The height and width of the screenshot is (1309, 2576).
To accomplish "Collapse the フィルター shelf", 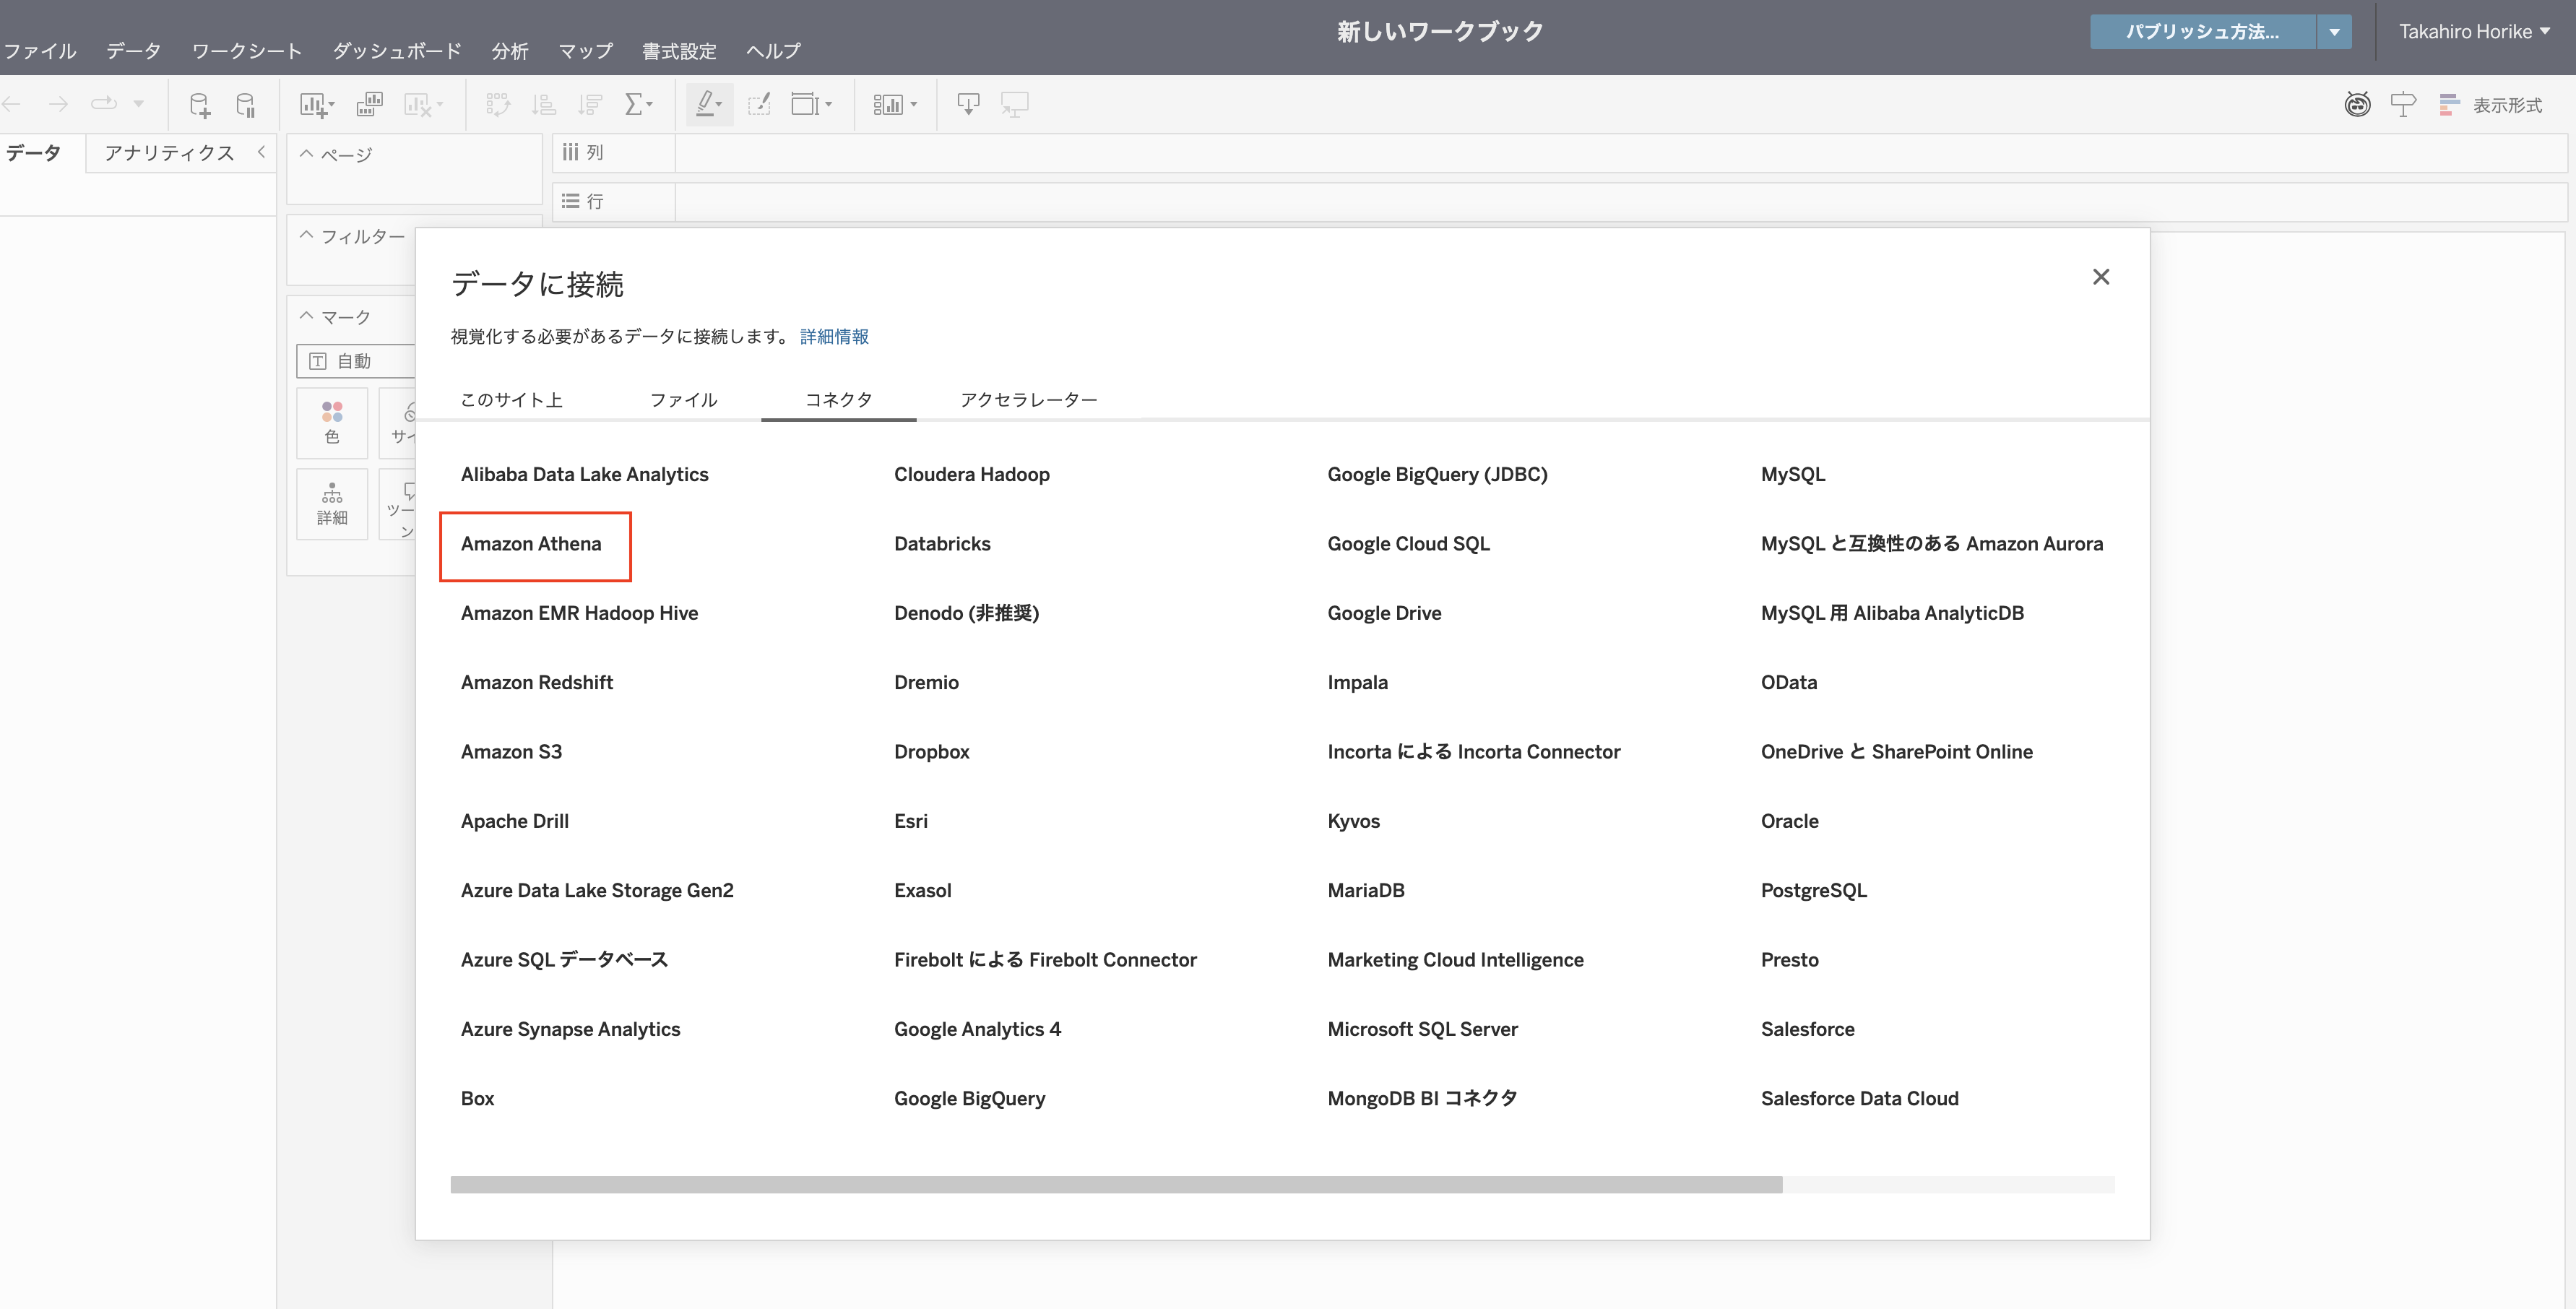I will click(307, 236).
